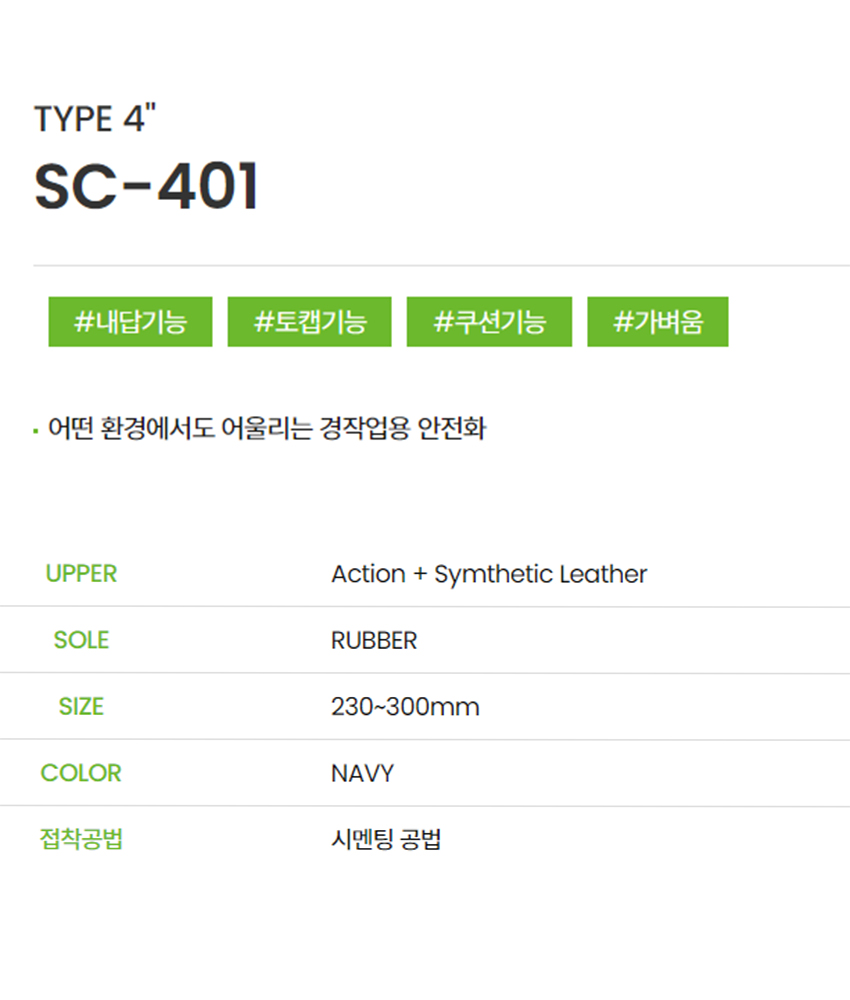Click the UPPER spec label

click(x=81, y=573)
